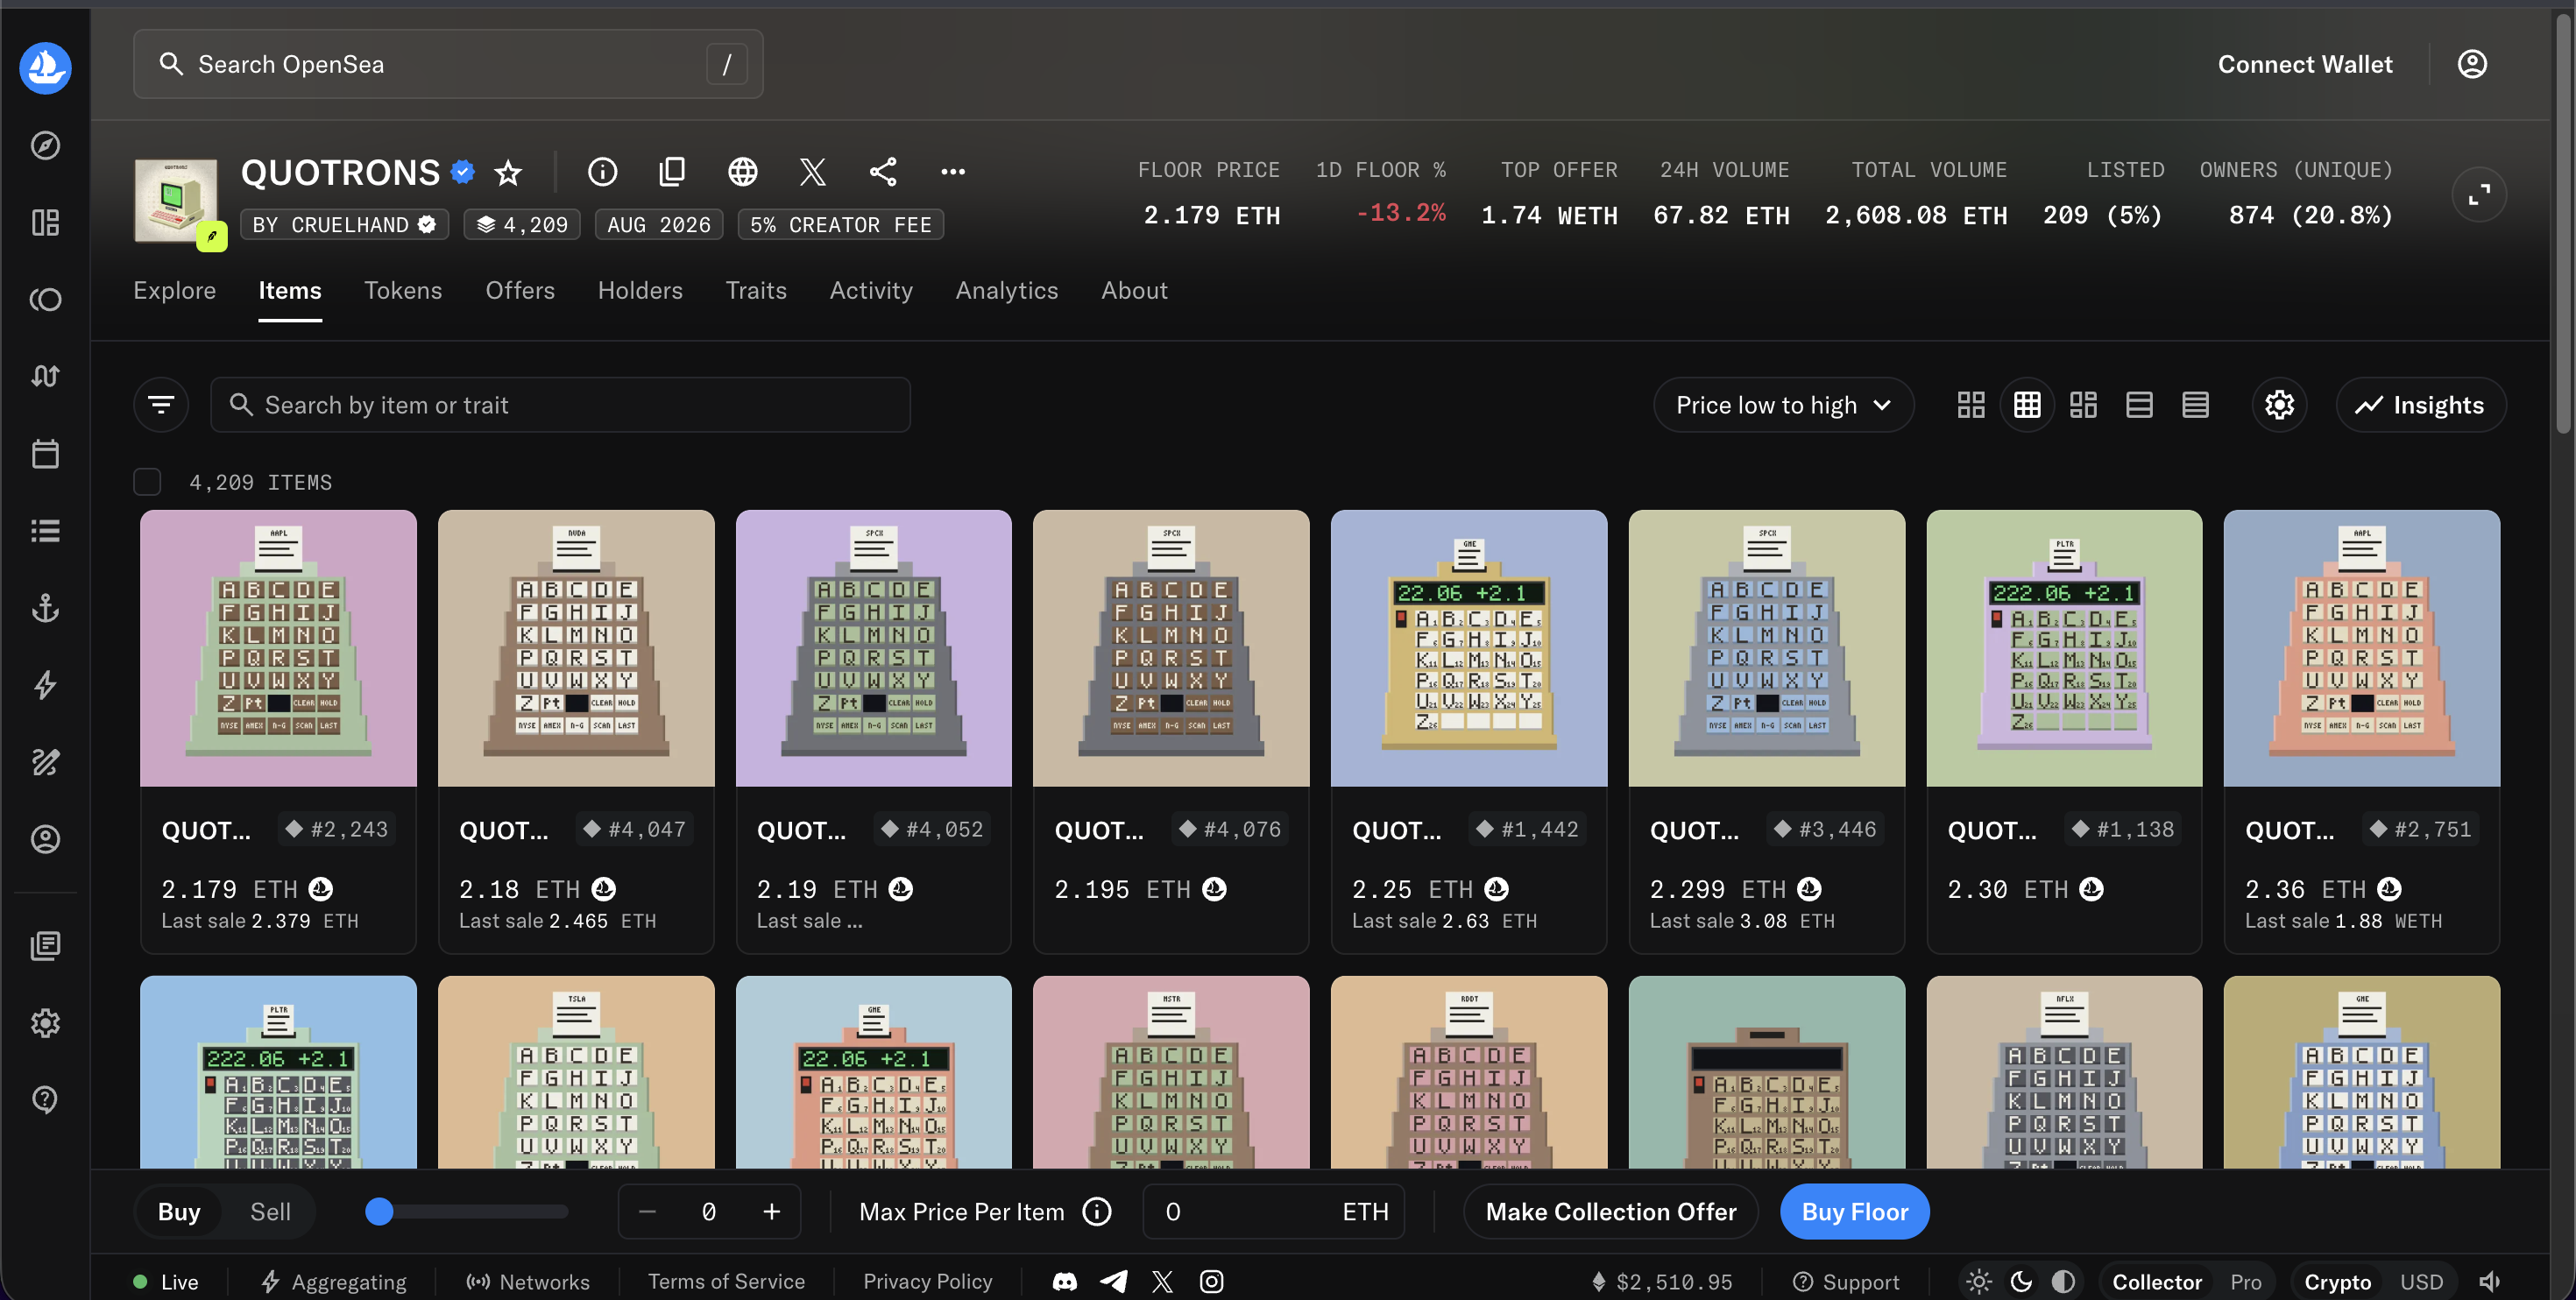Switch to the Tokens tab
The height and width of the screenshot is (1300, 2576).
[x=402, y=290]
